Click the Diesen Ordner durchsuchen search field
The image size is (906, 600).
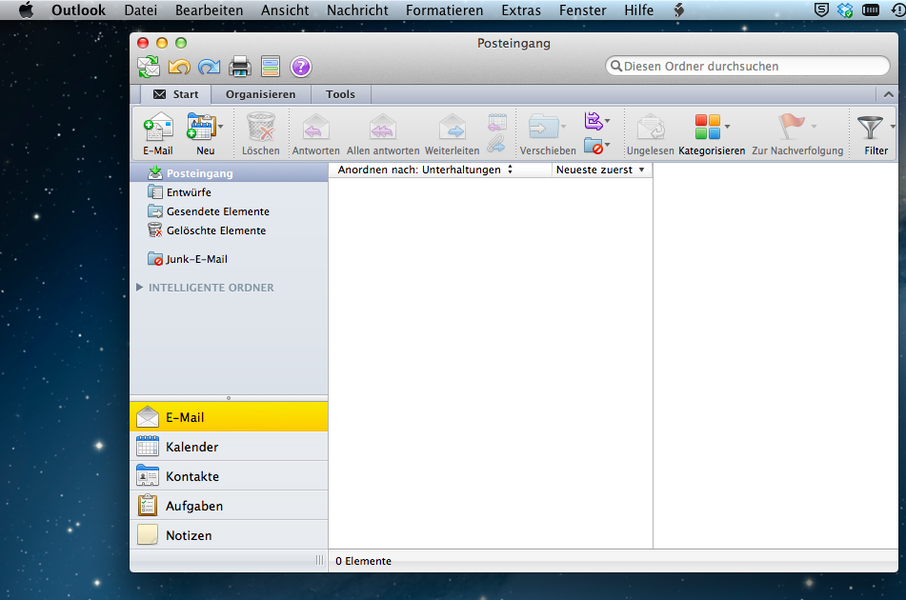coord(748,66)
